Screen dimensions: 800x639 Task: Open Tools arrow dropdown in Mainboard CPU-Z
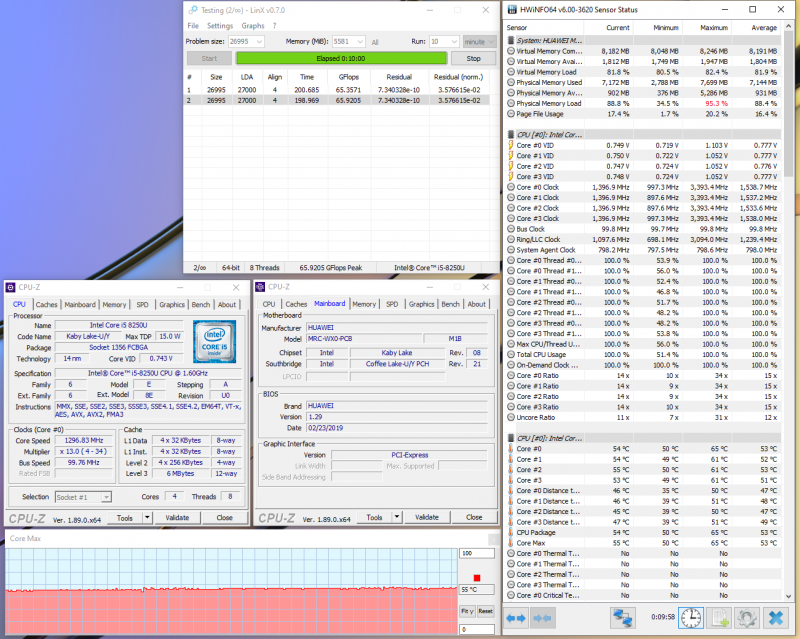pyautogui.click(x=396, y=517)
